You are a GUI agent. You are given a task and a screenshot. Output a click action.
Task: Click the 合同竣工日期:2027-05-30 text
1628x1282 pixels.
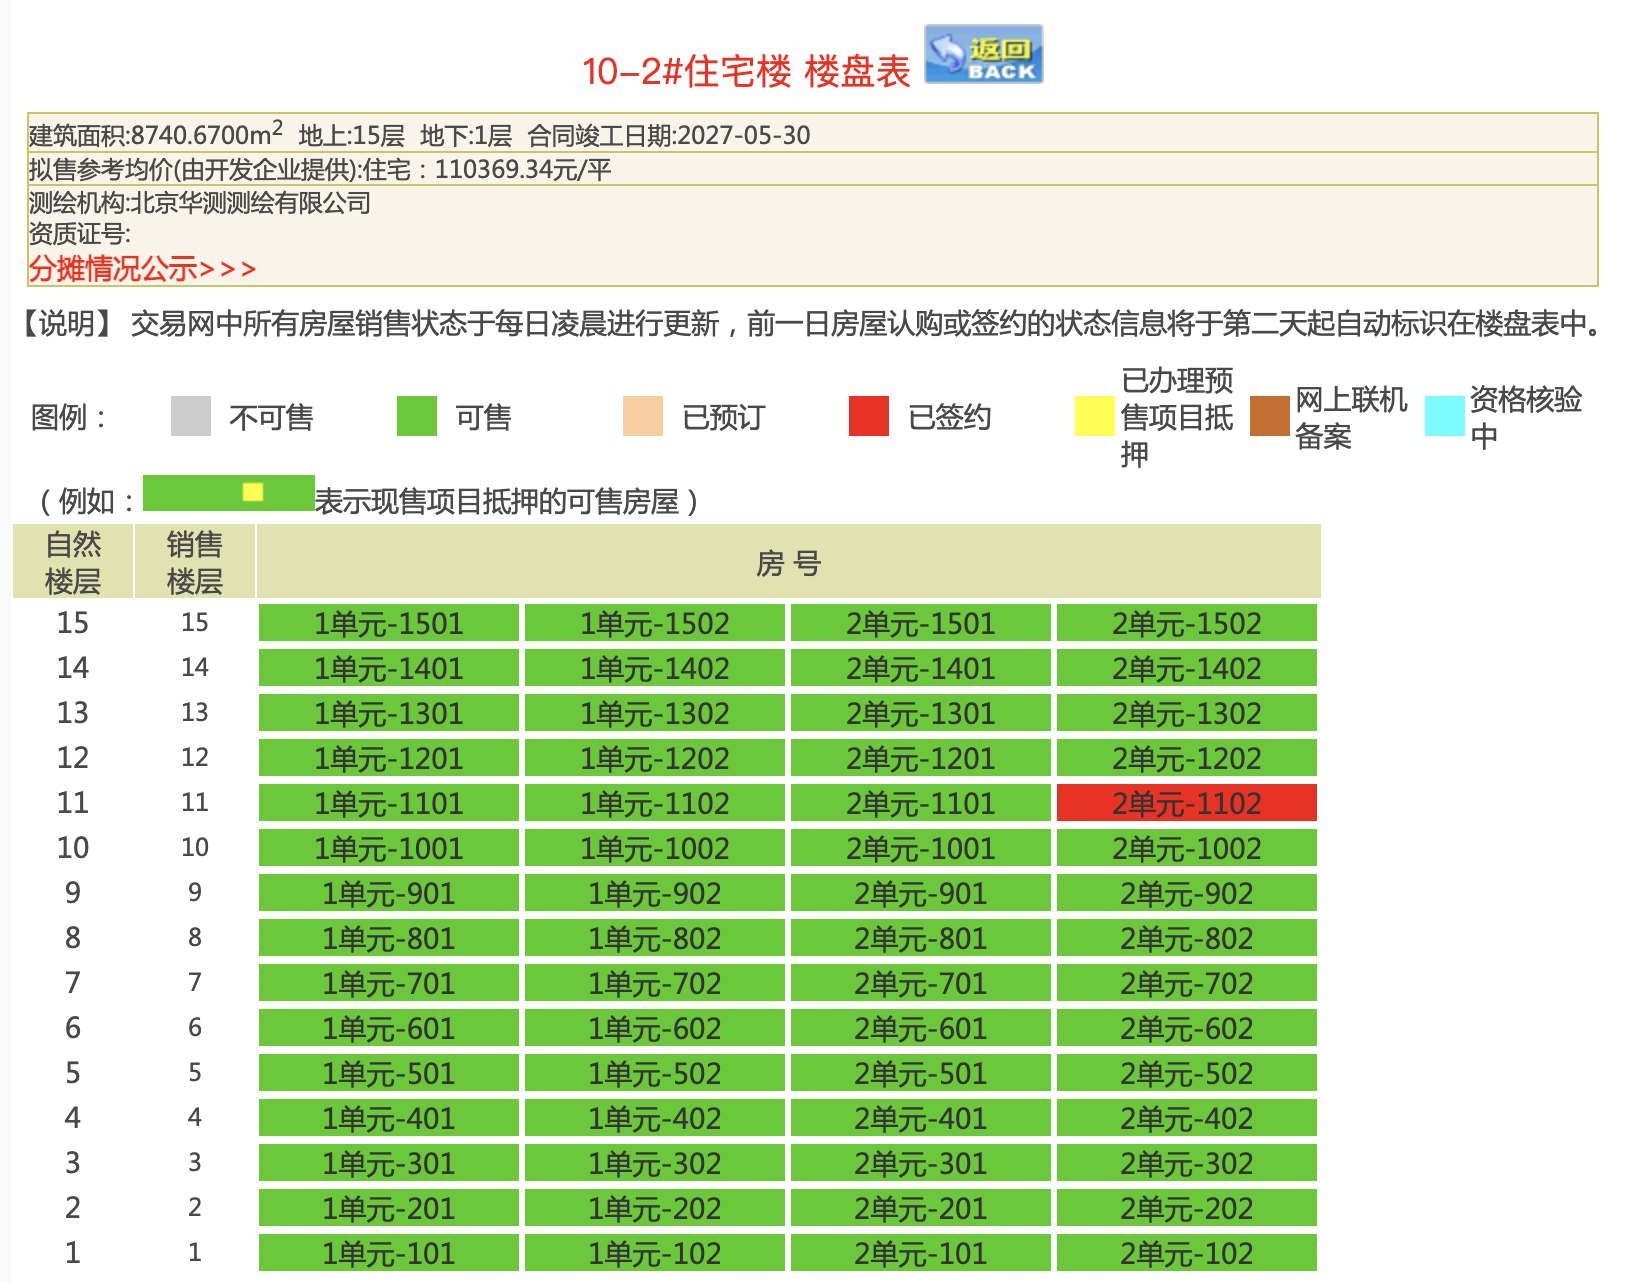pos(669,135)
